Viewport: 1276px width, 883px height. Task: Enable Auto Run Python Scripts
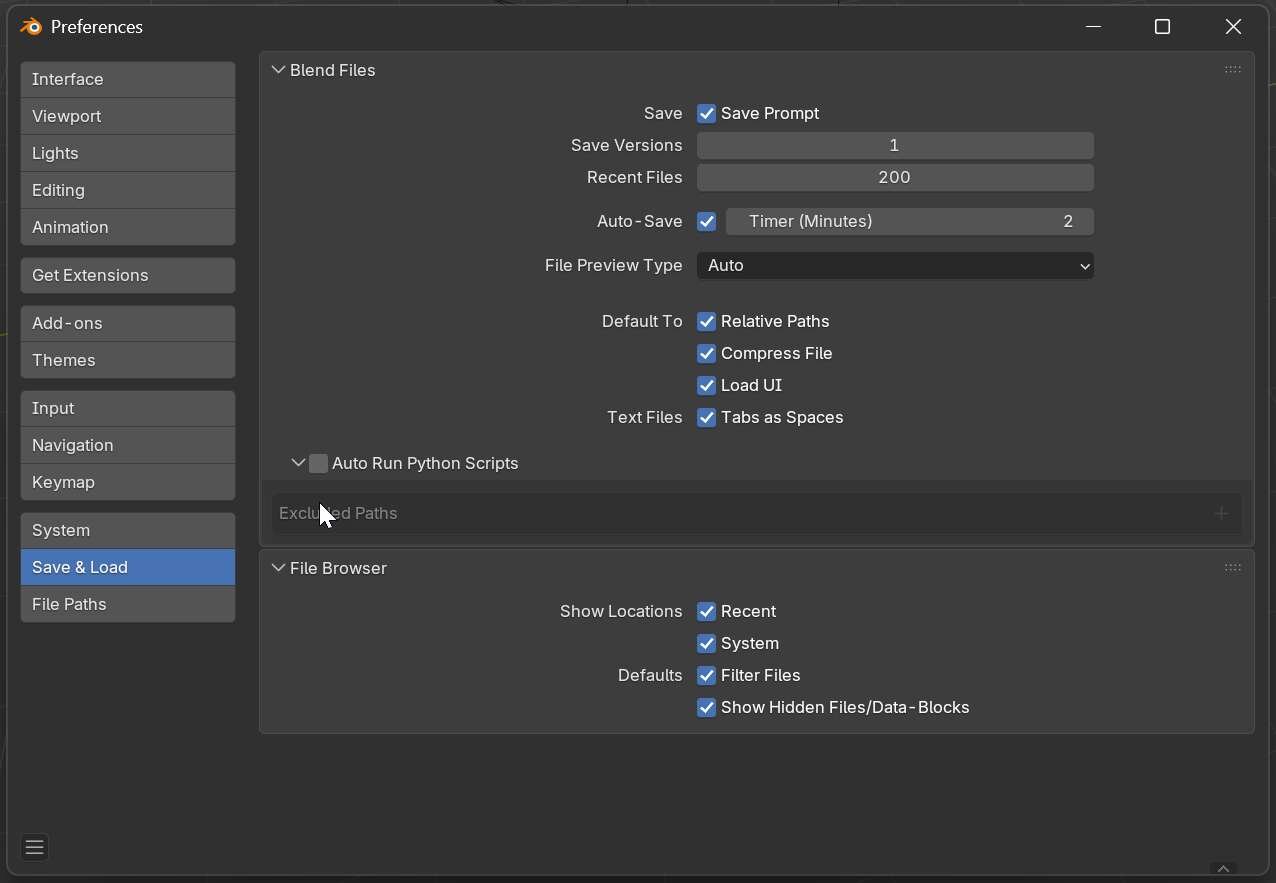click(x=318, y=464)
